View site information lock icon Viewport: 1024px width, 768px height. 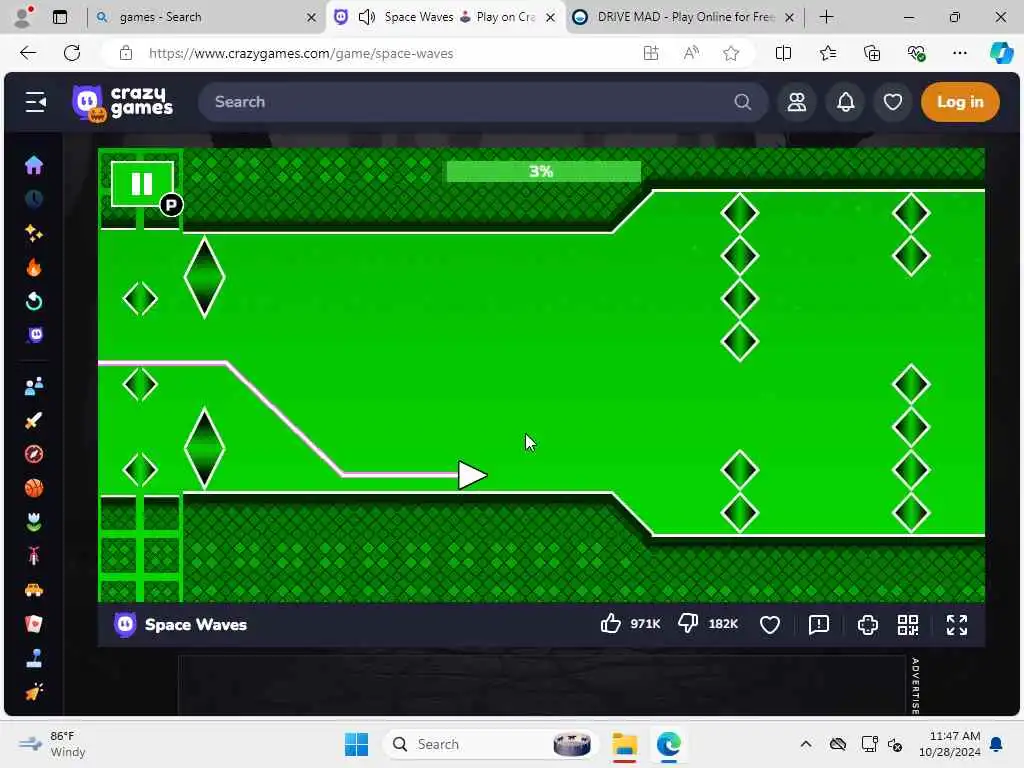coord(125,53)
